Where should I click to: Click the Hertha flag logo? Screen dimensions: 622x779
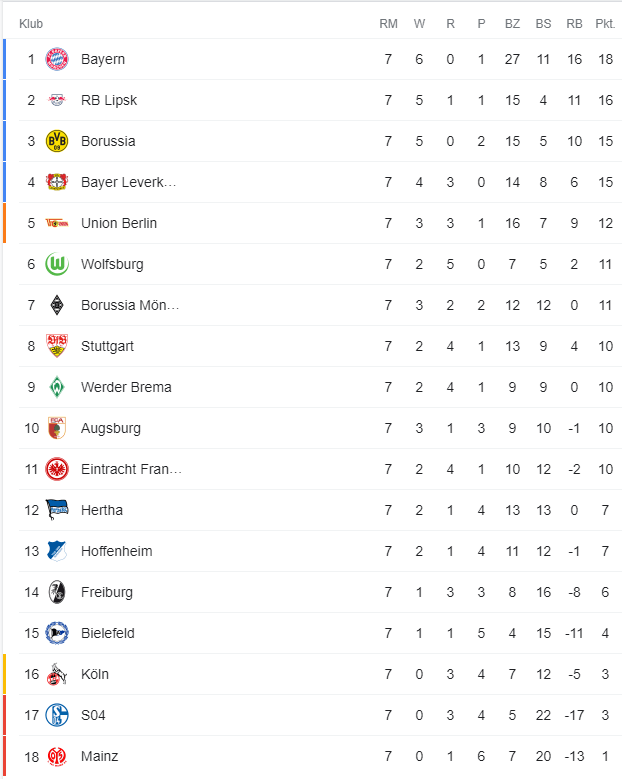(x=57, y=510)
